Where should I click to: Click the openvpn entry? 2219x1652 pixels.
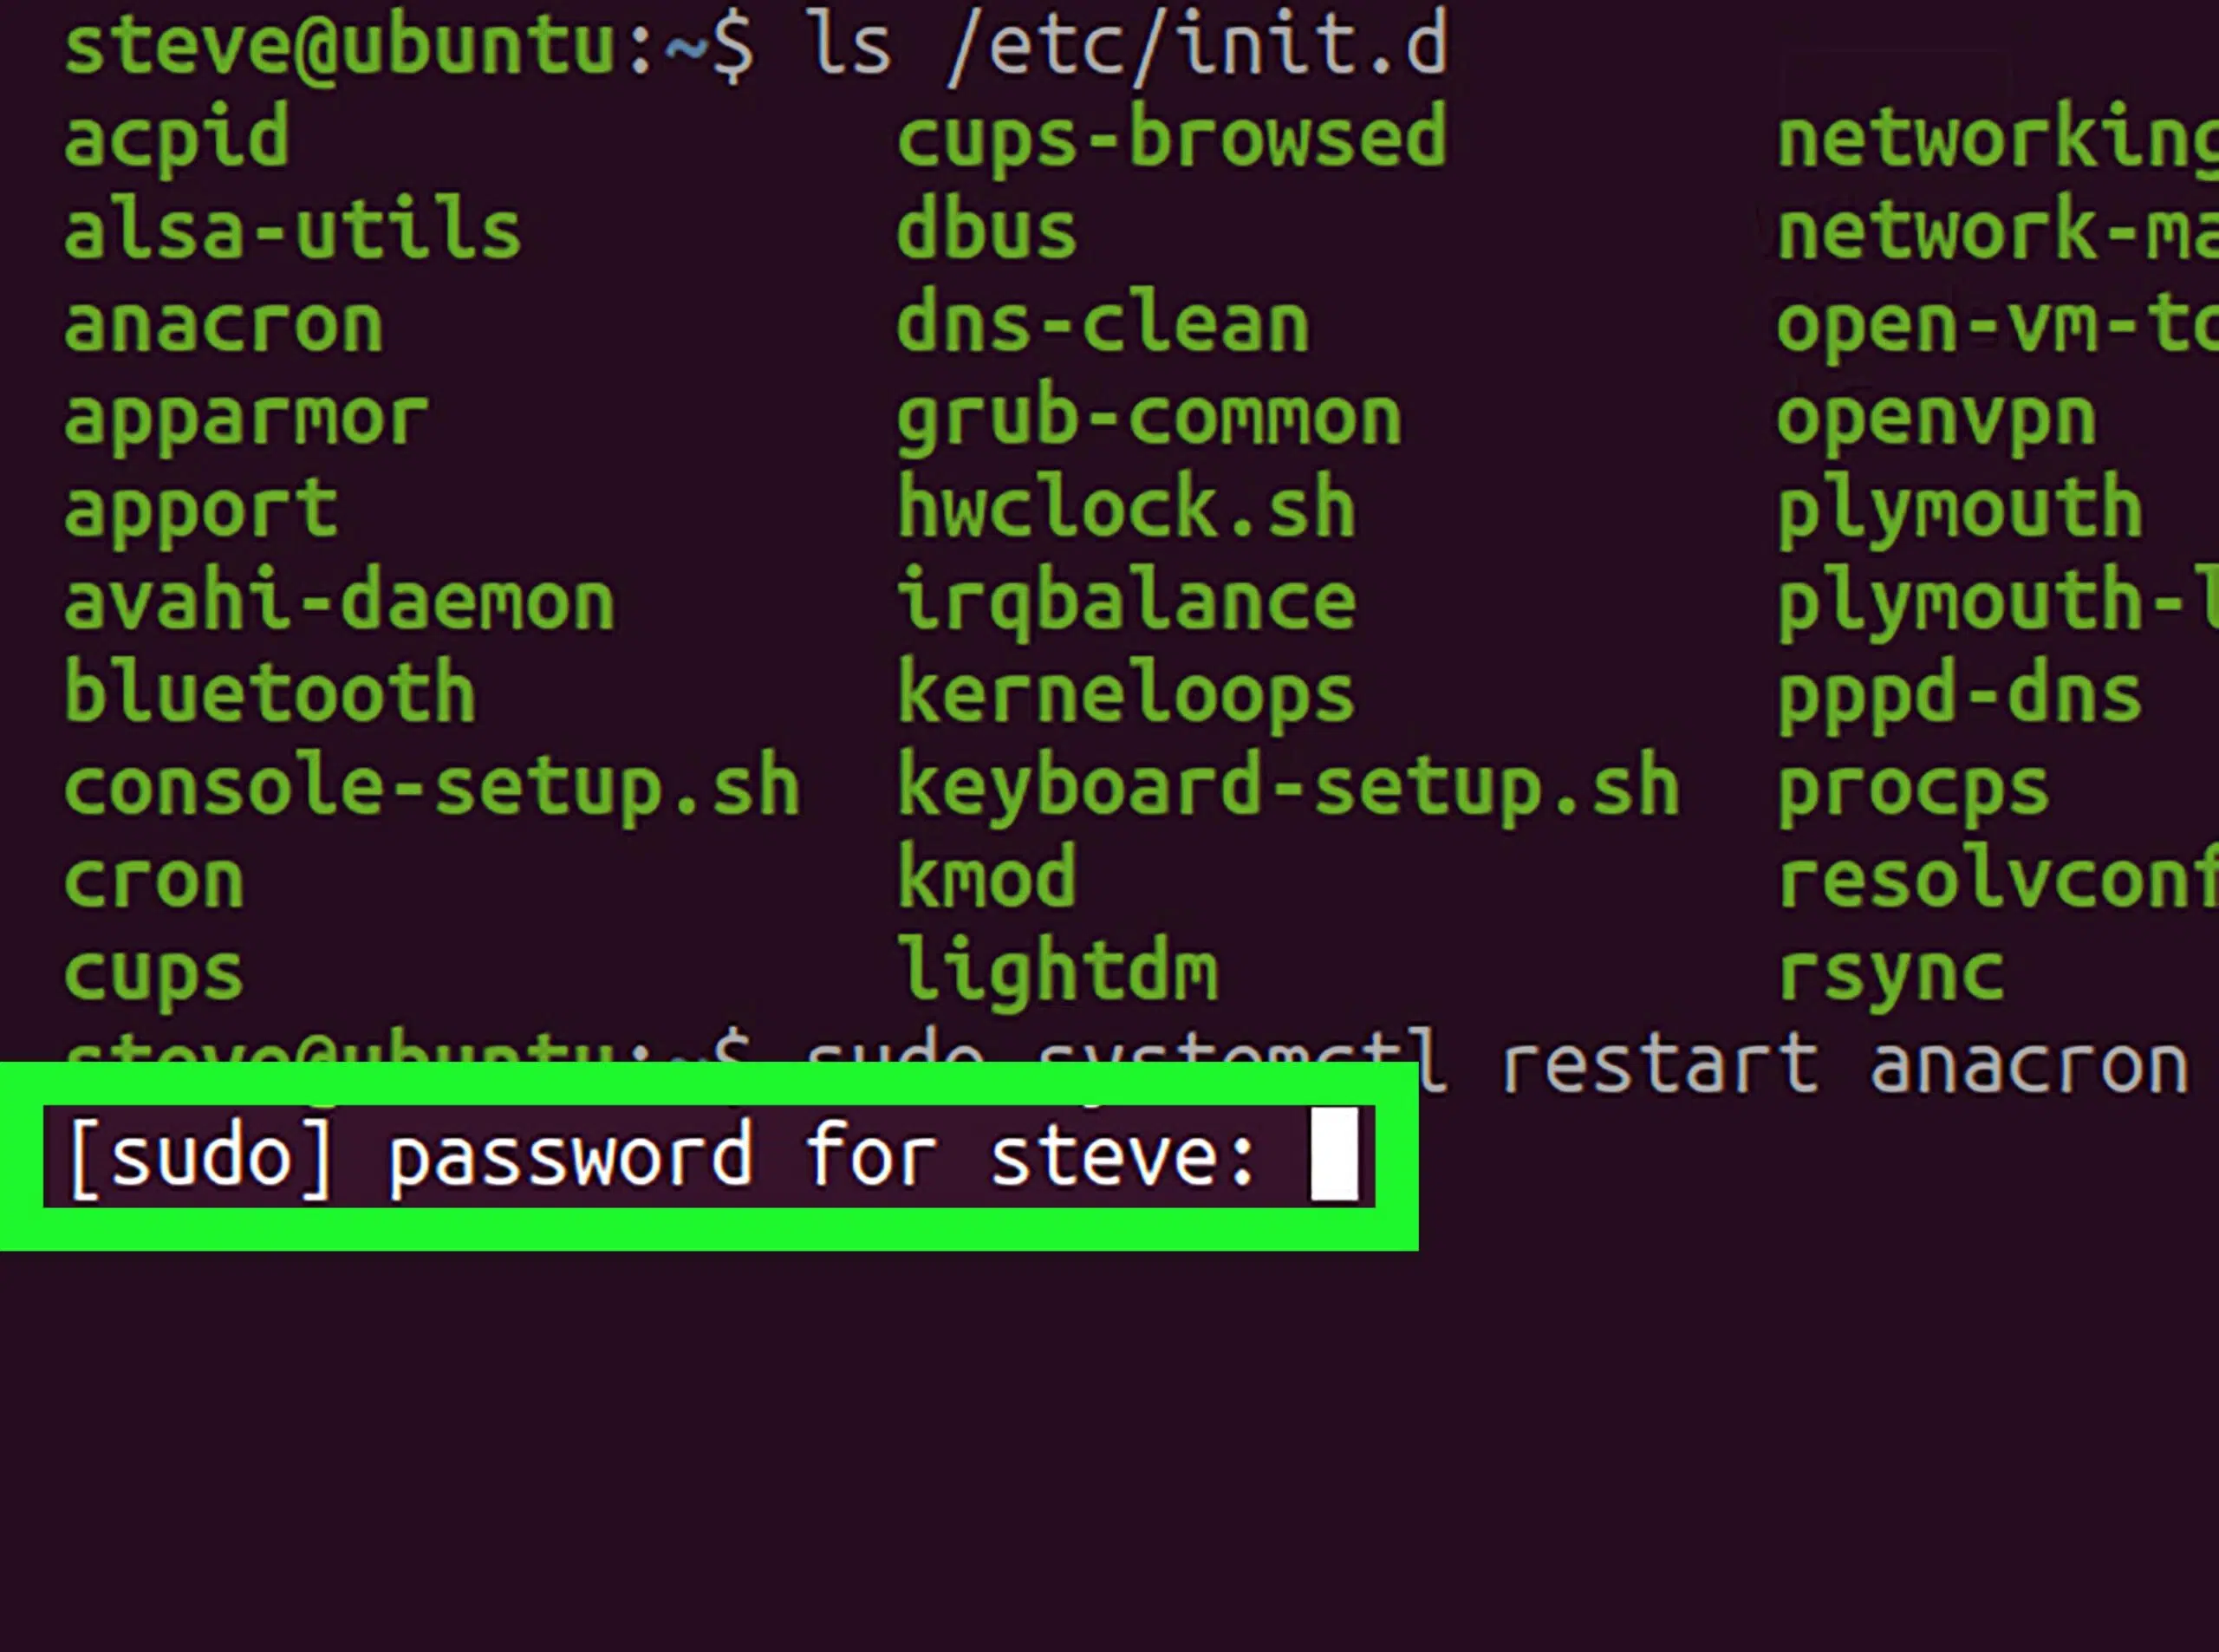coord(1935,418)
